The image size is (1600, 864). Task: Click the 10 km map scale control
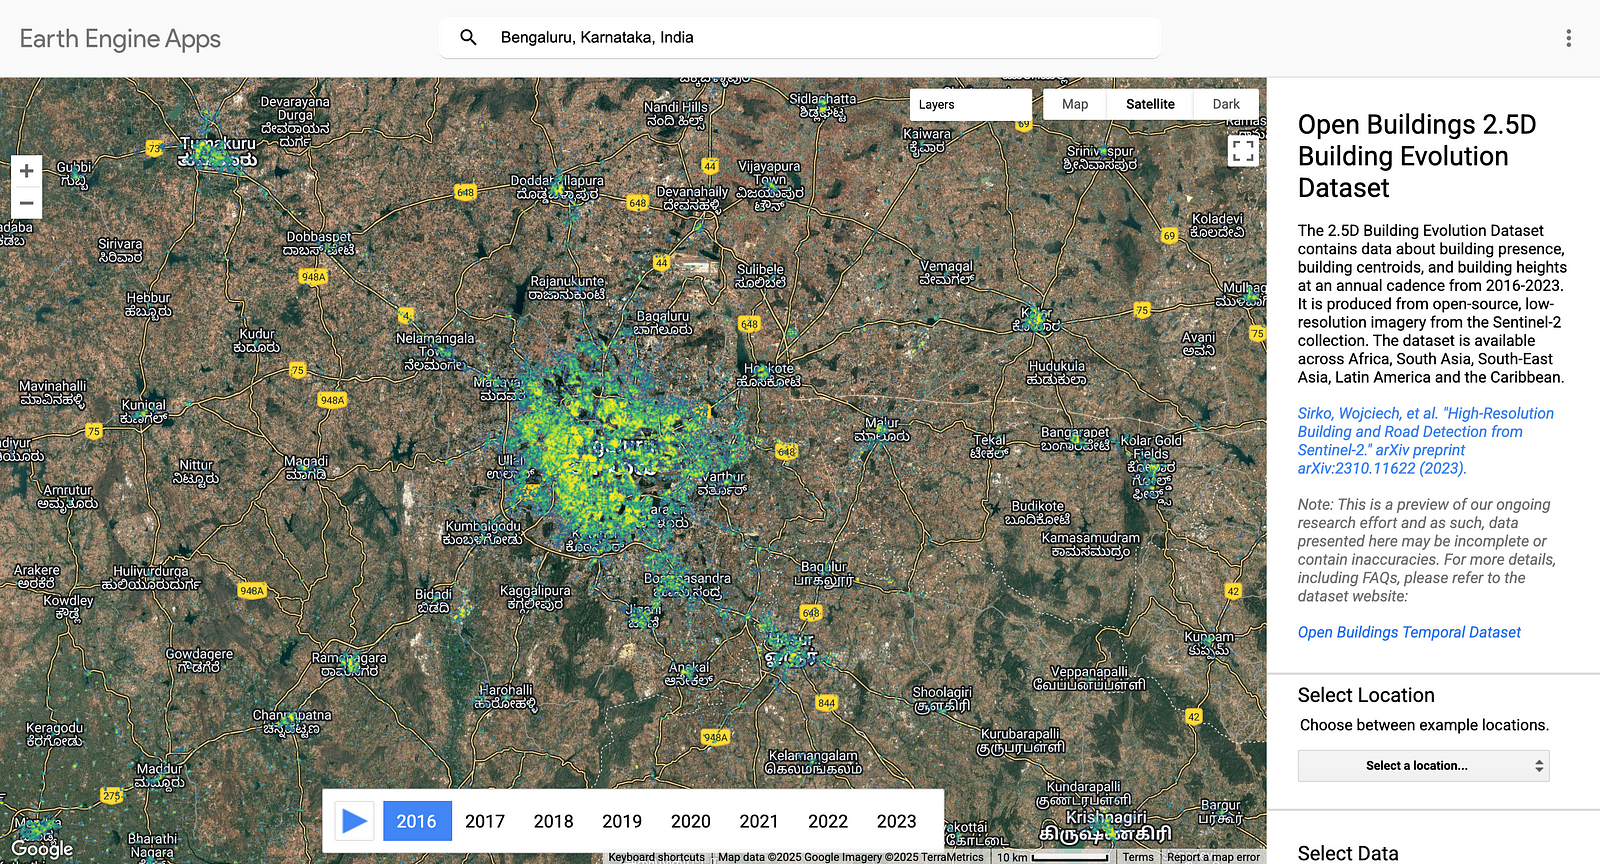click(1053, 857)
